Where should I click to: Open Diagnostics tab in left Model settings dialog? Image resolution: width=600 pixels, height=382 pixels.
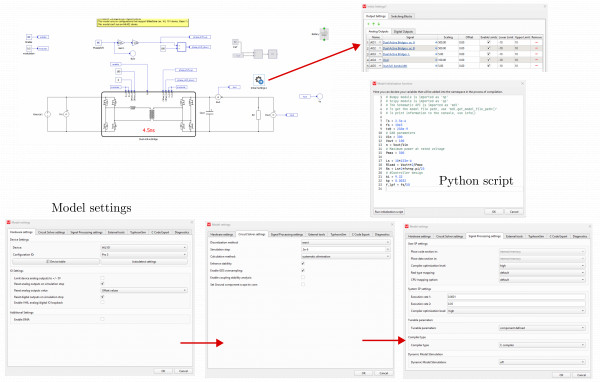pyautogui.click(x=182, y=232)
